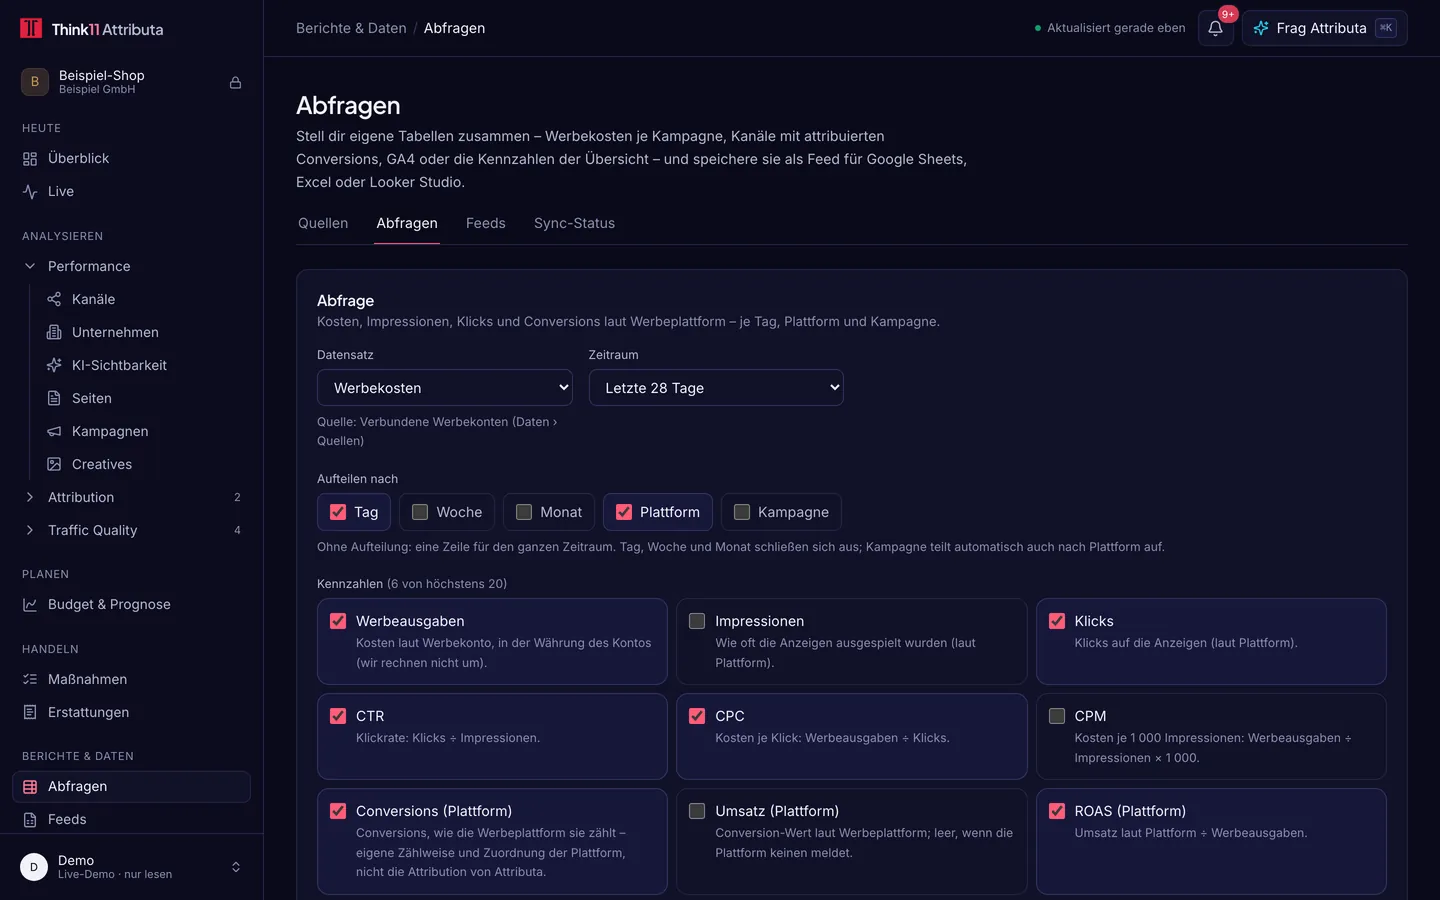This screenshot has width=1440, height=900.
Task: Enable the Umsatz (Plattform) metric
Action: pyautogui.click(x=697, y=811)
